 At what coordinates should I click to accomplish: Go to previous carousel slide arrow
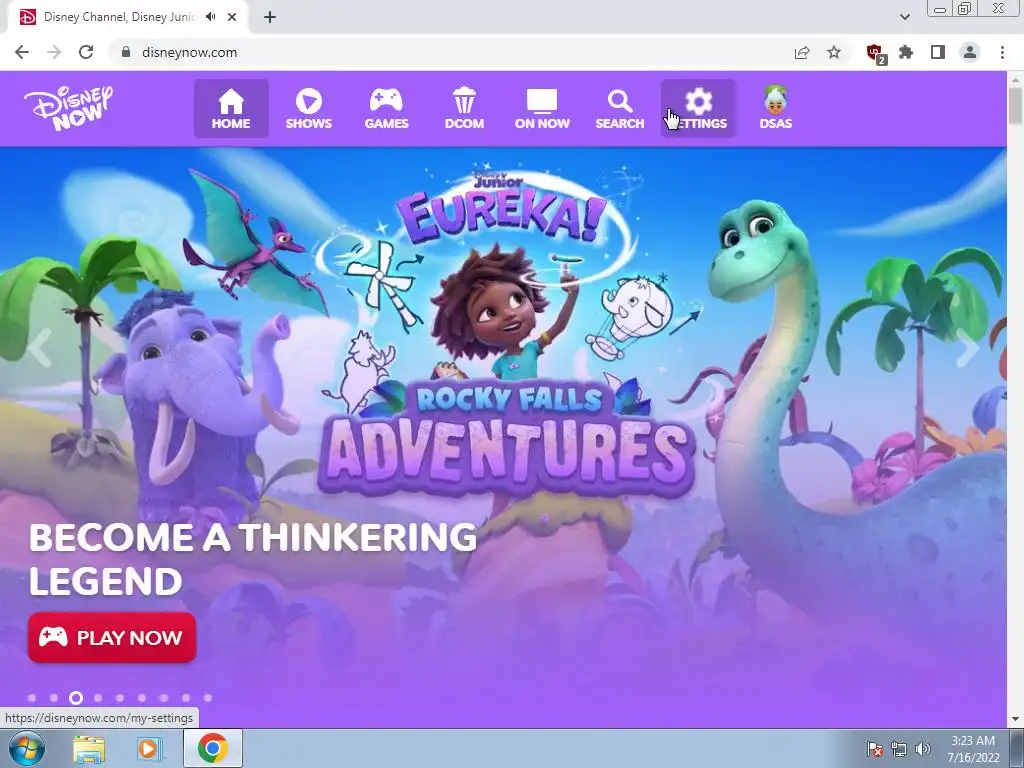pos(40,349)
